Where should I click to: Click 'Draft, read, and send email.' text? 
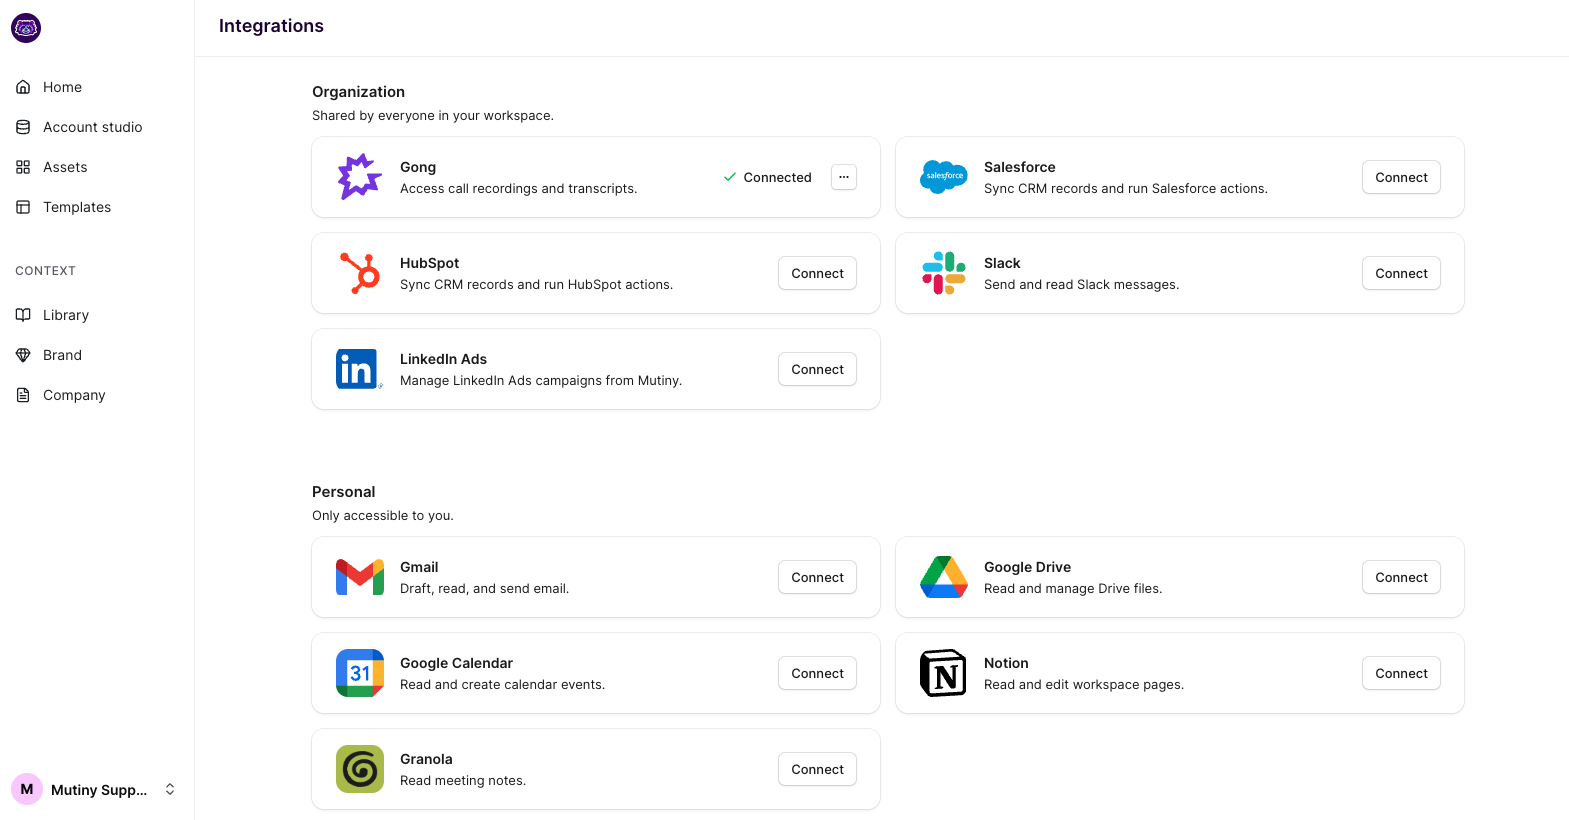tap(484, 589)
